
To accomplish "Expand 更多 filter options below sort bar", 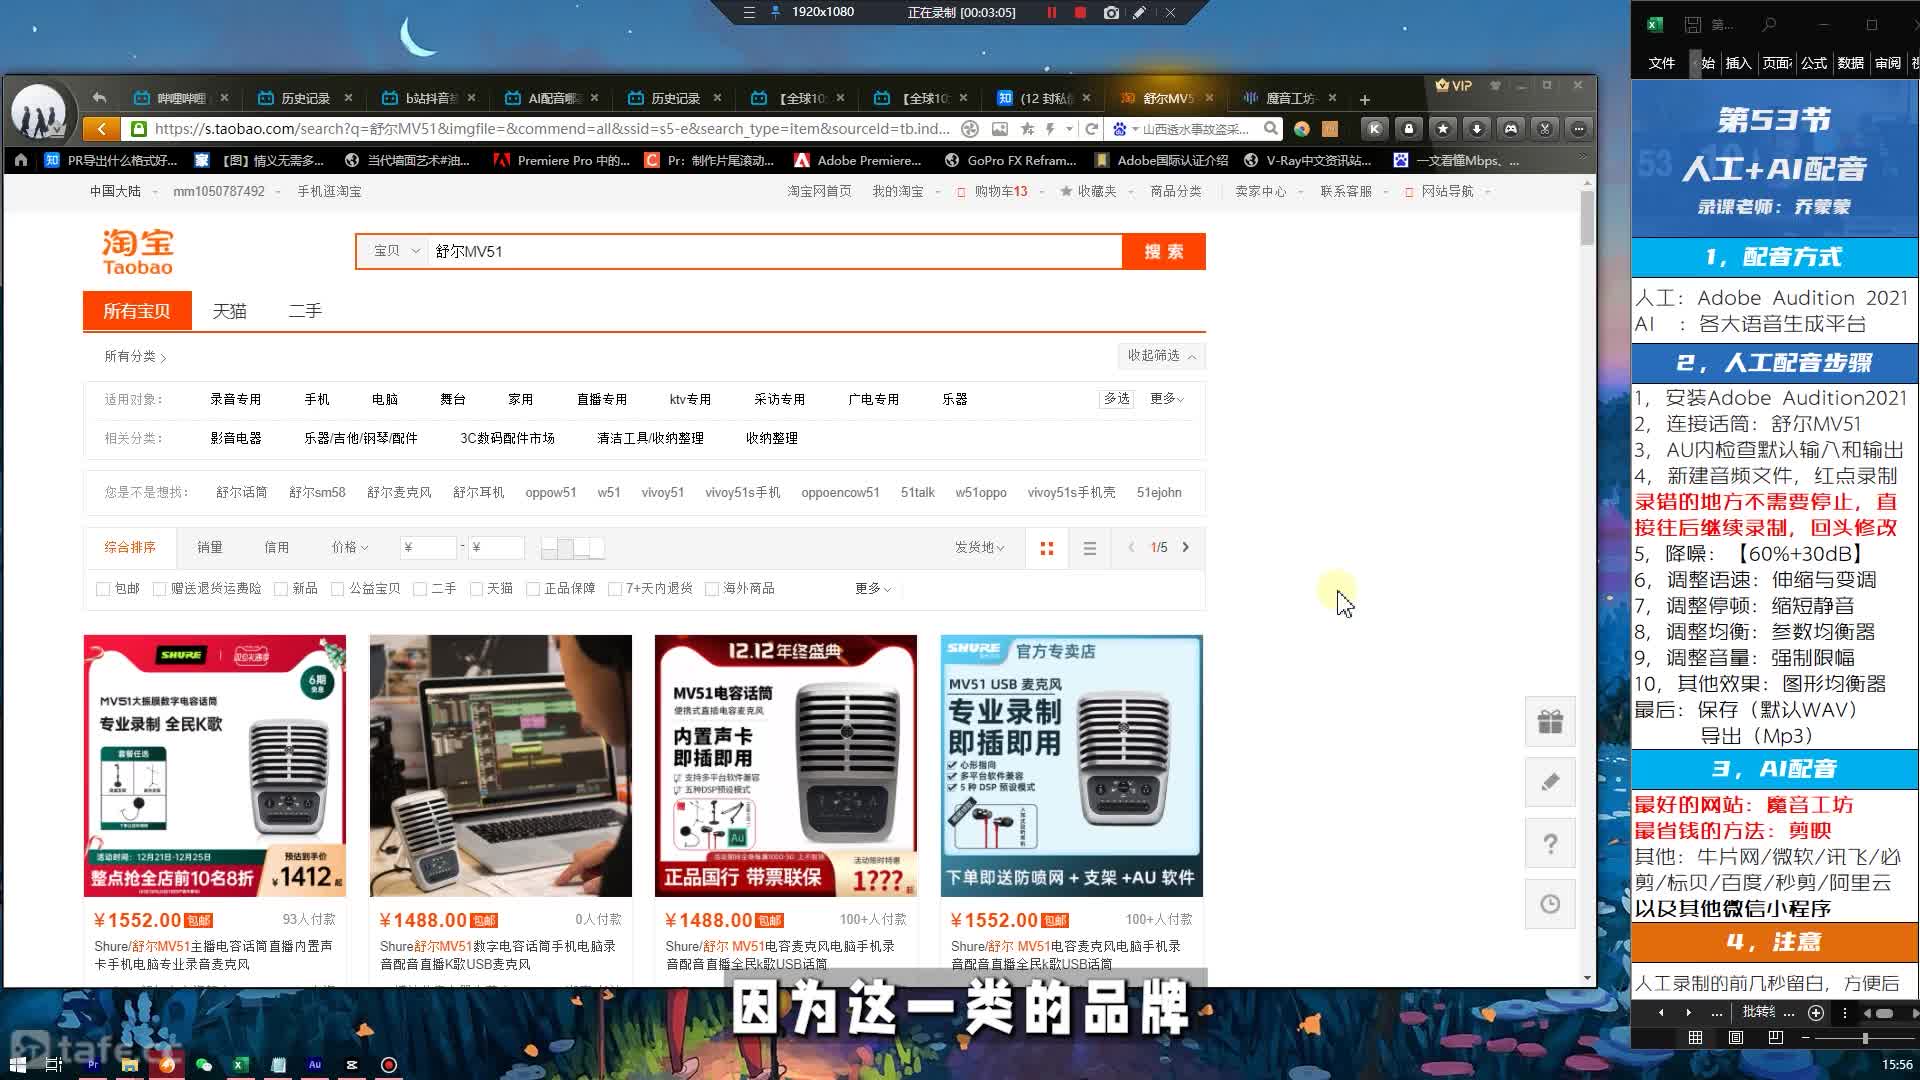I will click(x=872, y=588).
